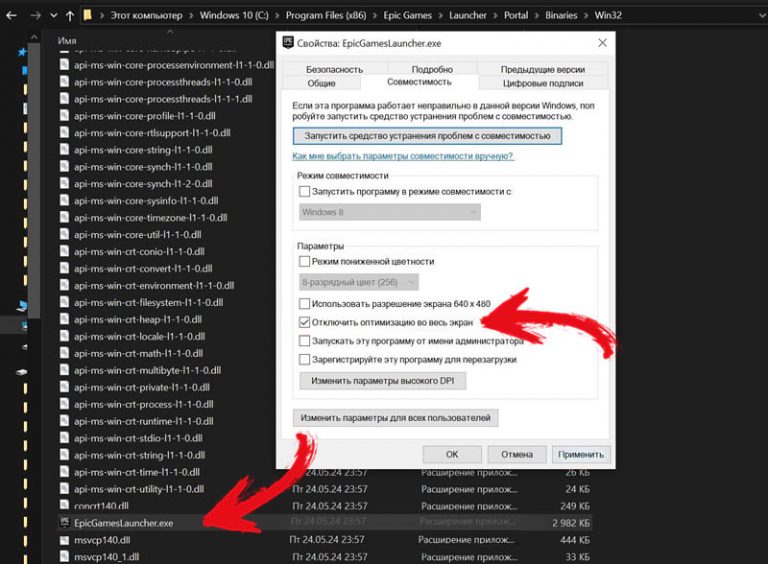
Task: Select the EpicGamesLauncher.exe file icon
Action: [x=65, y=522]
